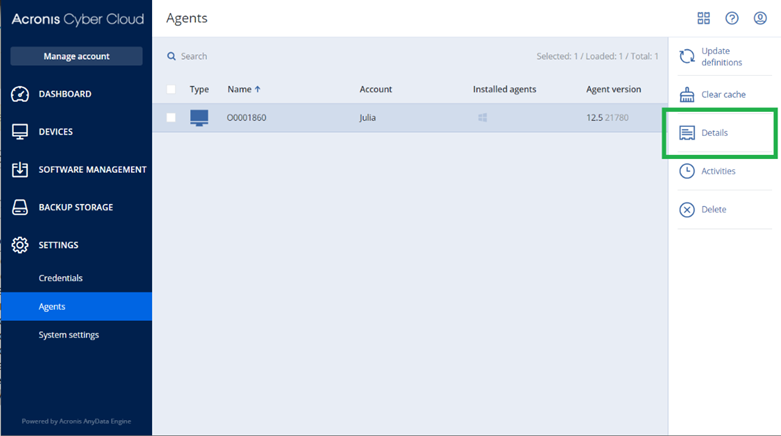Screen dimensions: 781x436
Task: Click agent version 12.5 21780
Action: pos(607,118)
